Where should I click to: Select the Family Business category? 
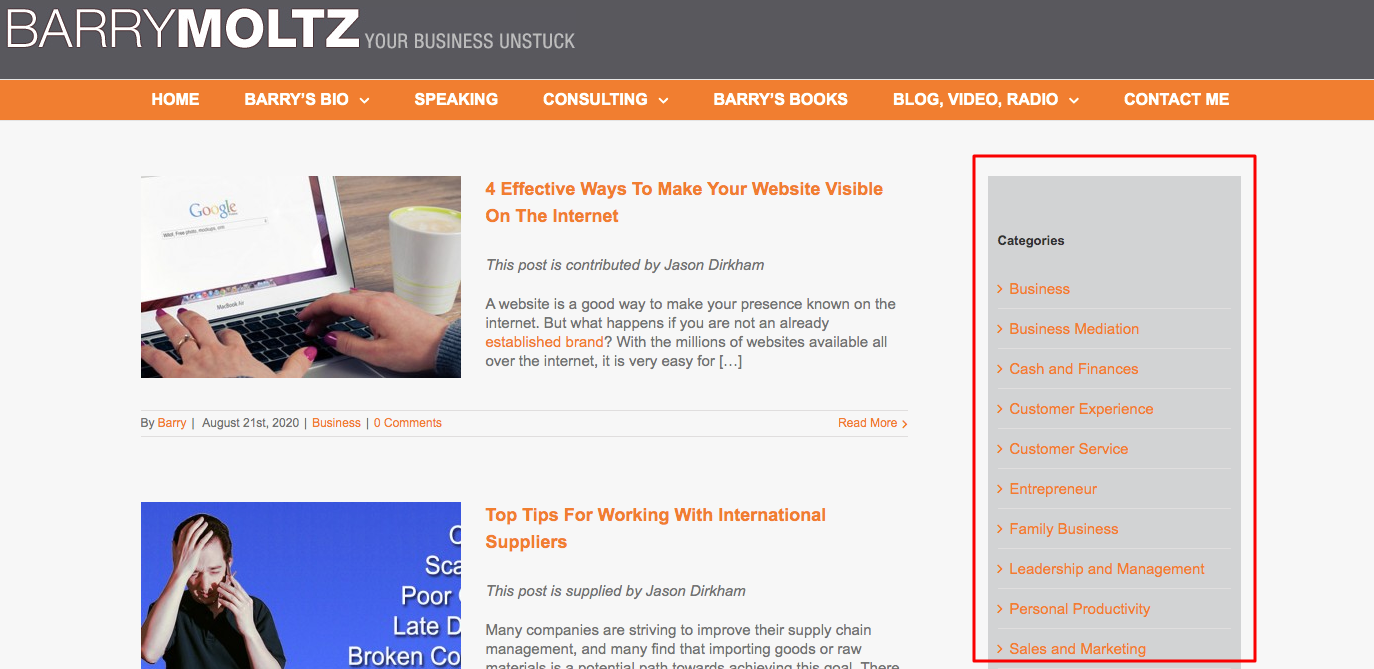(x=1063, y=529)
